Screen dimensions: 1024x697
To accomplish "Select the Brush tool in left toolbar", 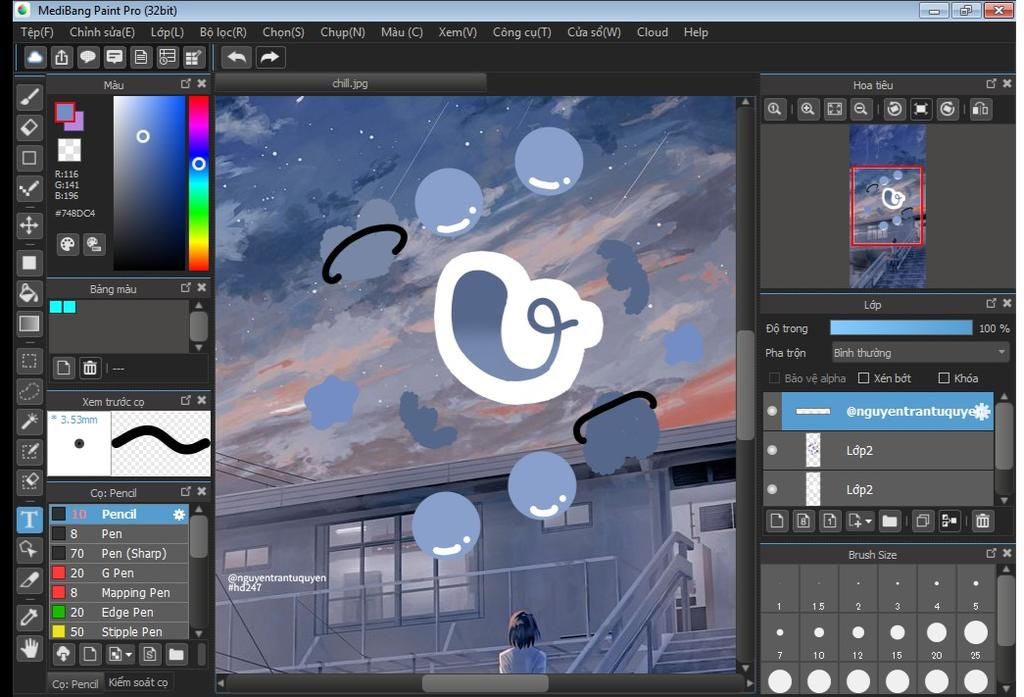I will [29, 97].
